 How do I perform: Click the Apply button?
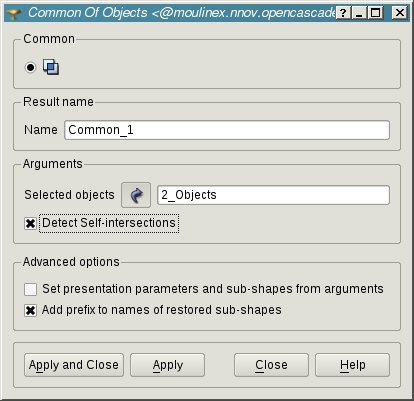[x=167, y=365]
